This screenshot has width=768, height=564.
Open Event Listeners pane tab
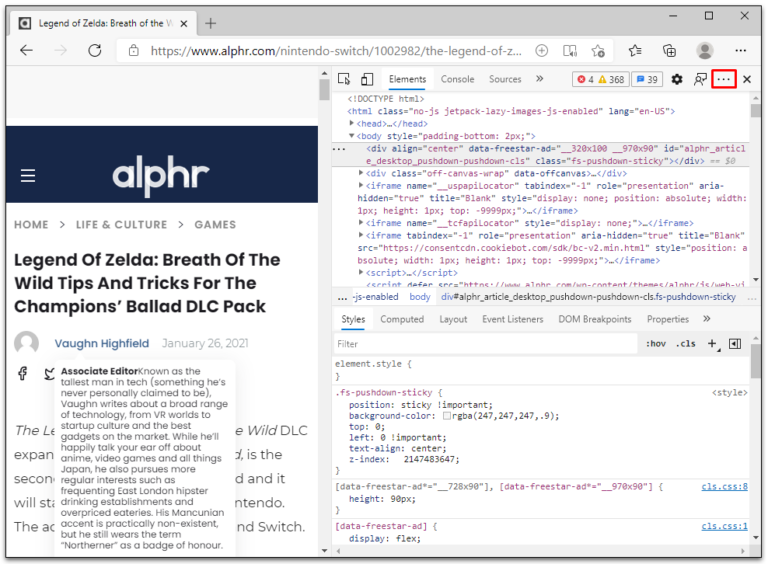pos(513,319)
